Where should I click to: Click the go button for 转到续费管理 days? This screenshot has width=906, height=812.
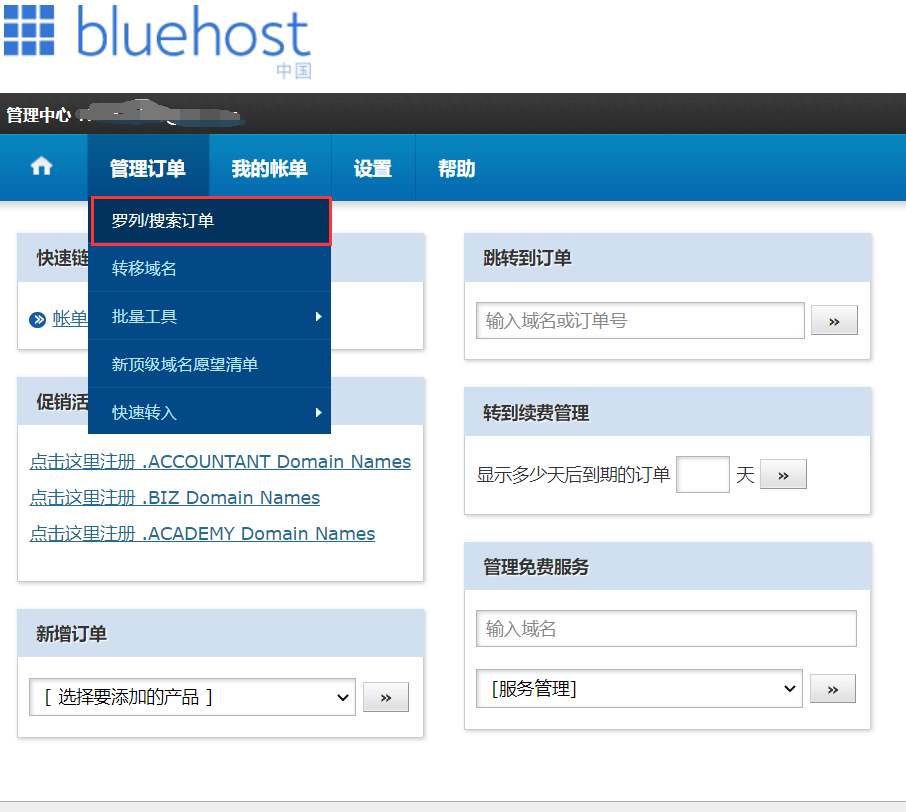[x=783, y=475]
